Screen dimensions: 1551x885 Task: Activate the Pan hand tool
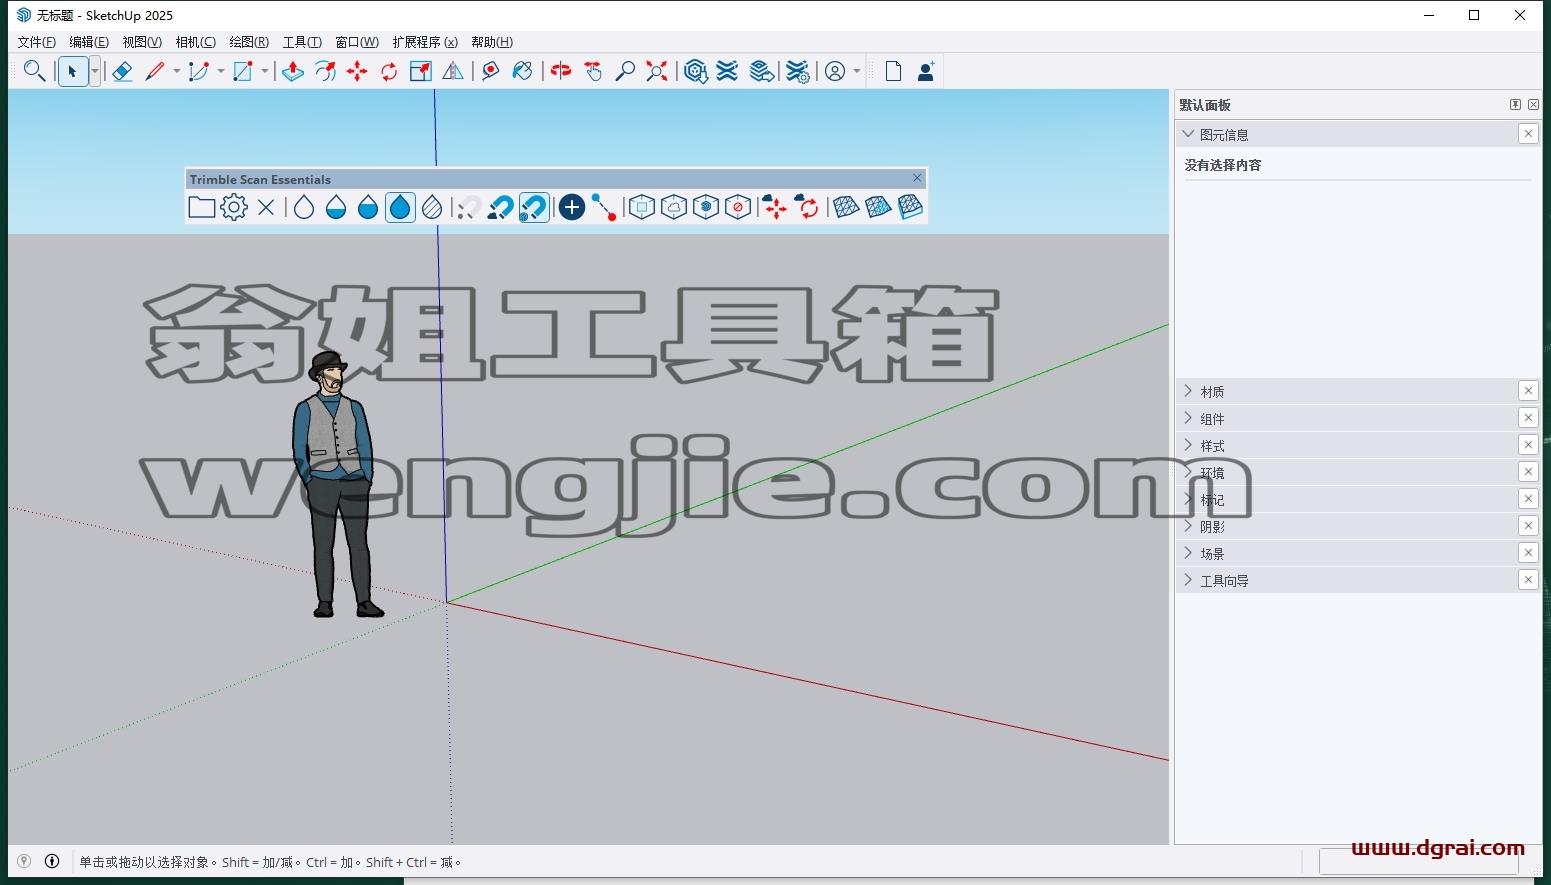[x=593, y=71]
